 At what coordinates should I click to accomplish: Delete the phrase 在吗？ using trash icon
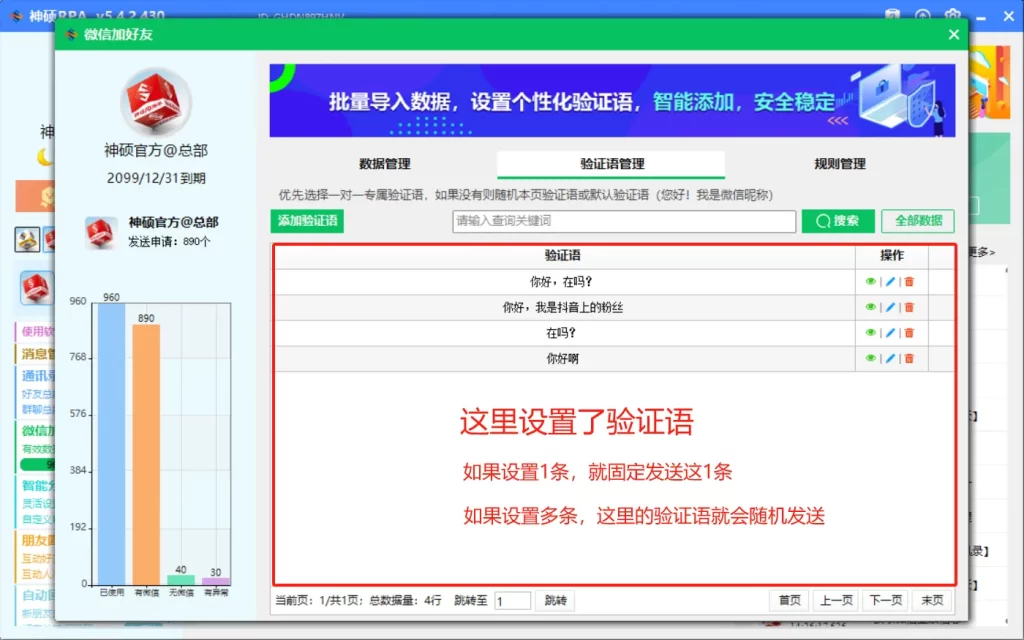click(910, 332)
